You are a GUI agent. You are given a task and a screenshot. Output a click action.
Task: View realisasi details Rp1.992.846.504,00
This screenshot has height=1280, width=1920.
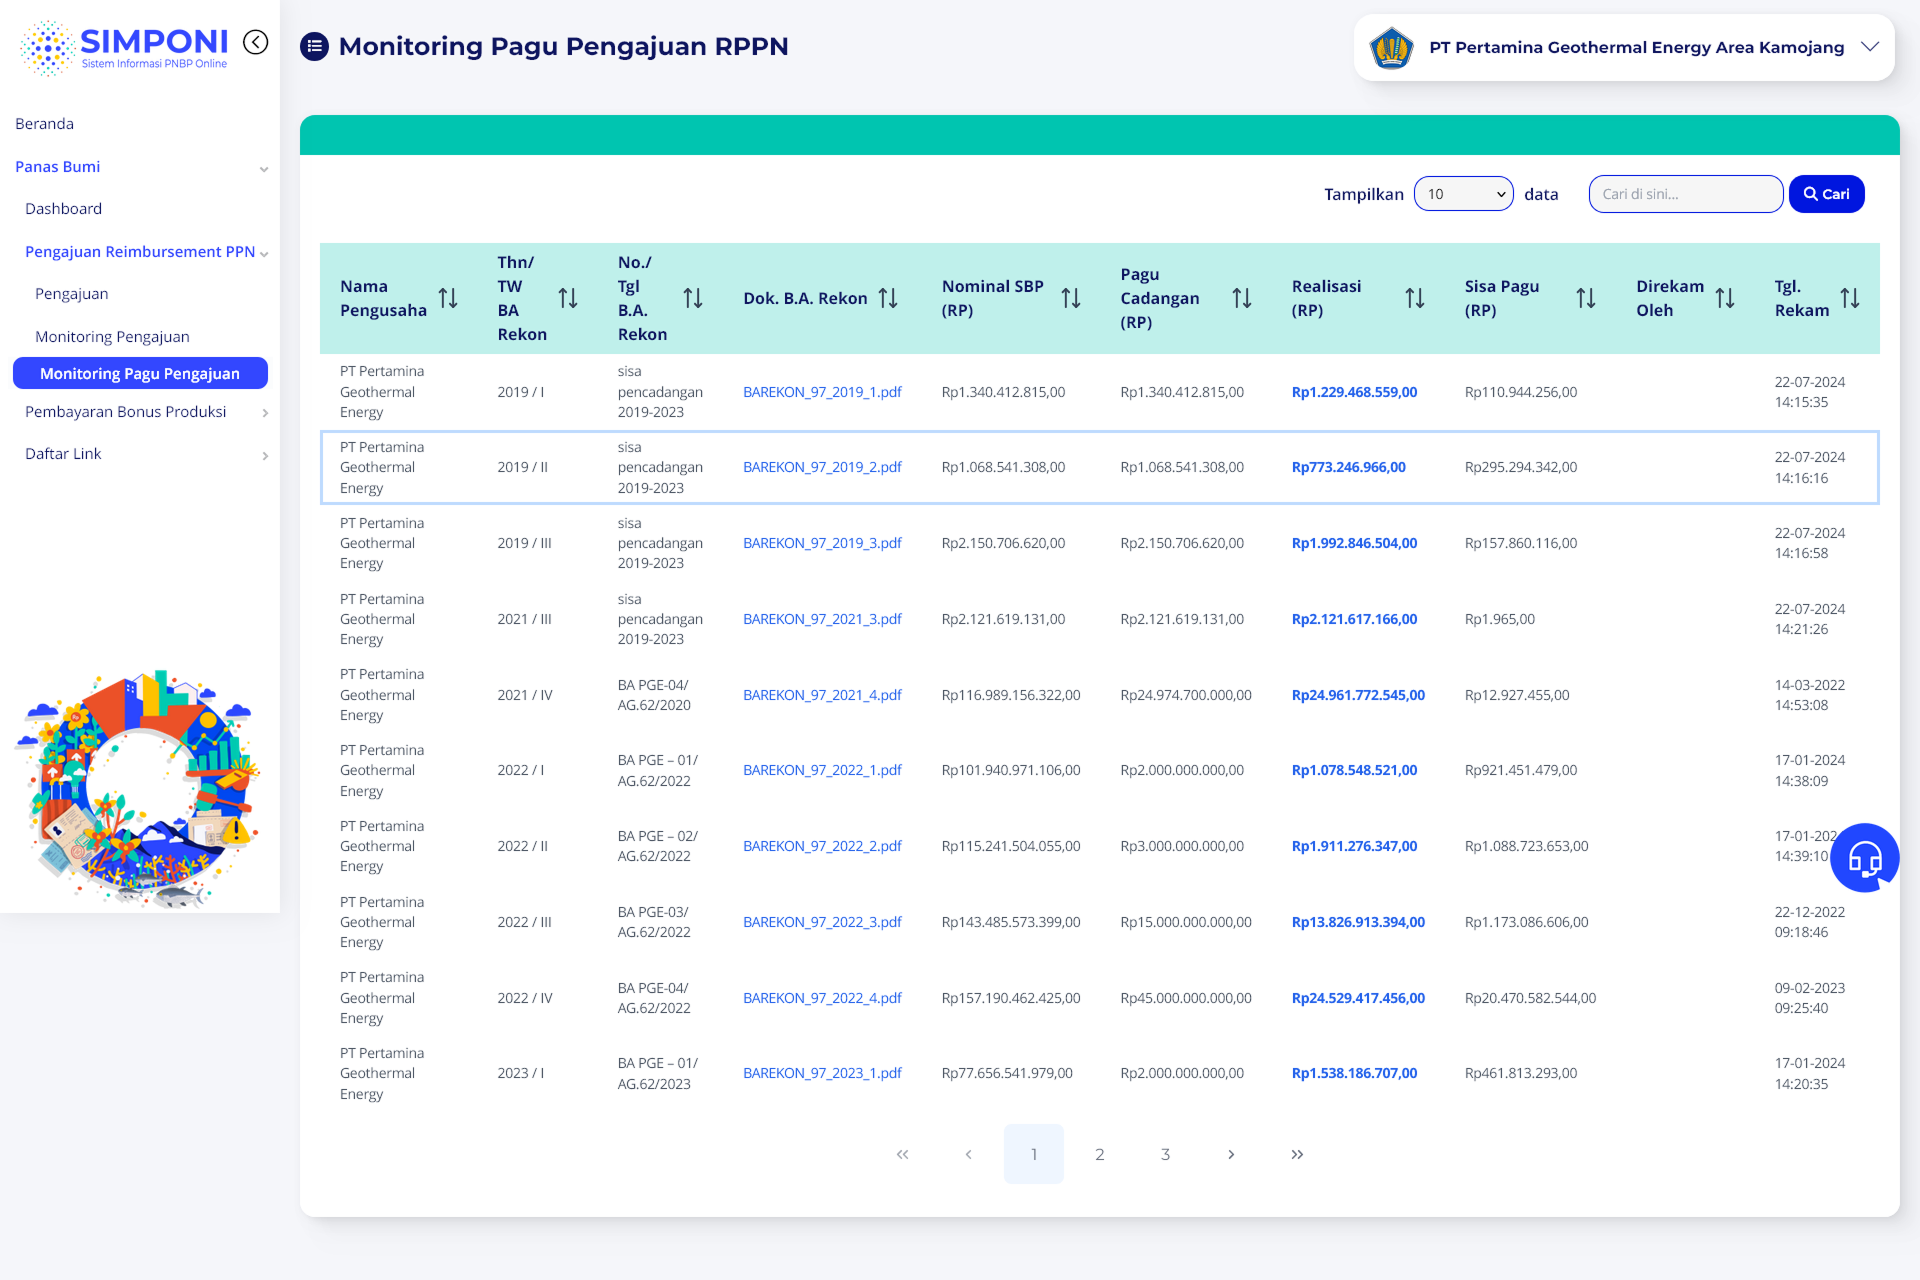(x=1354, y=543)
